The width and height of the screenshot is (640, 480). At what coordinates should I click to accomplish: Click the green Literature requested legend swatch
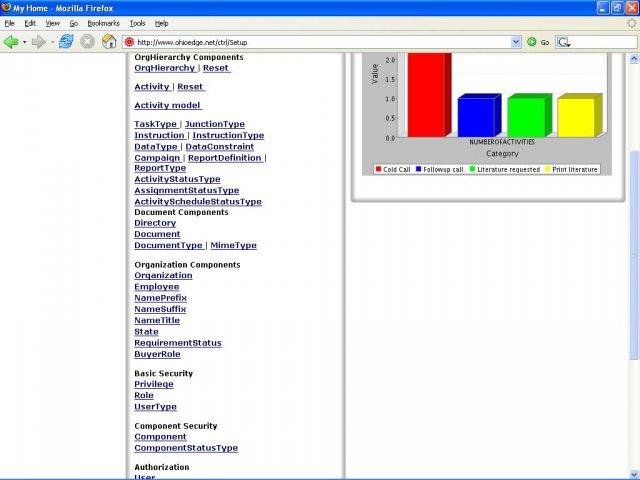(472, 169)
